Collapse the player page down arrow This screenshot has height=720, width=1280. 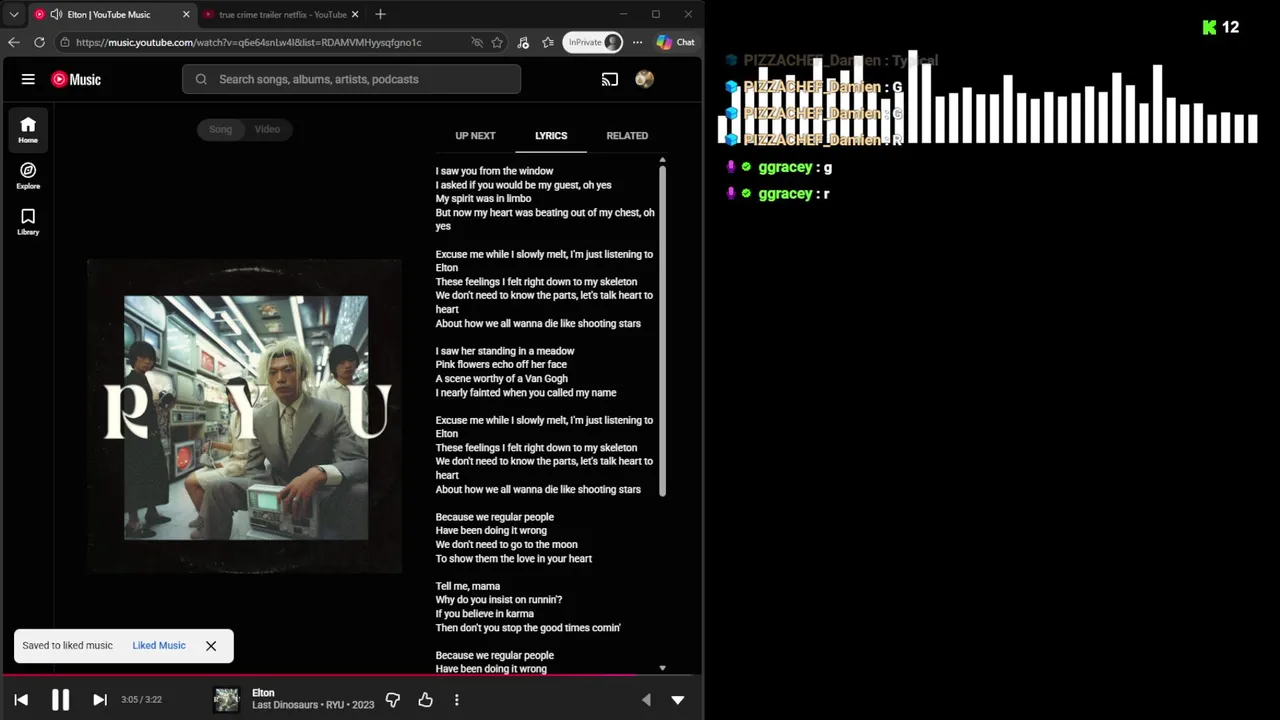677,700
